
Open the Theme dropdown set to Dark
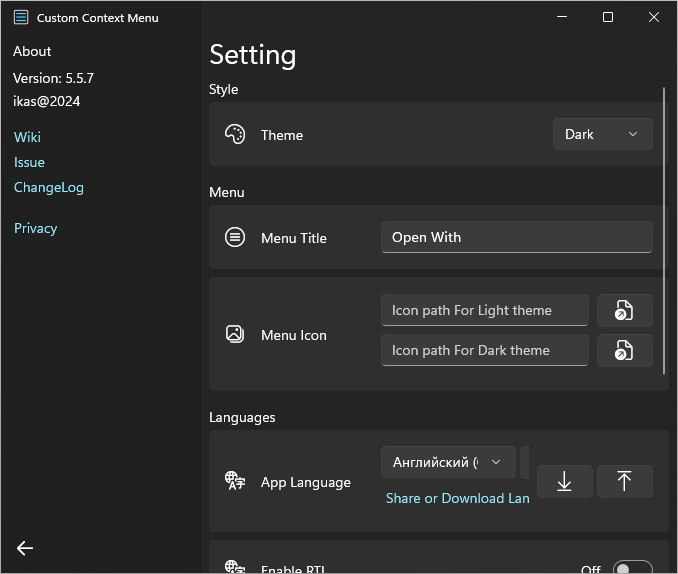coord(602,134)
